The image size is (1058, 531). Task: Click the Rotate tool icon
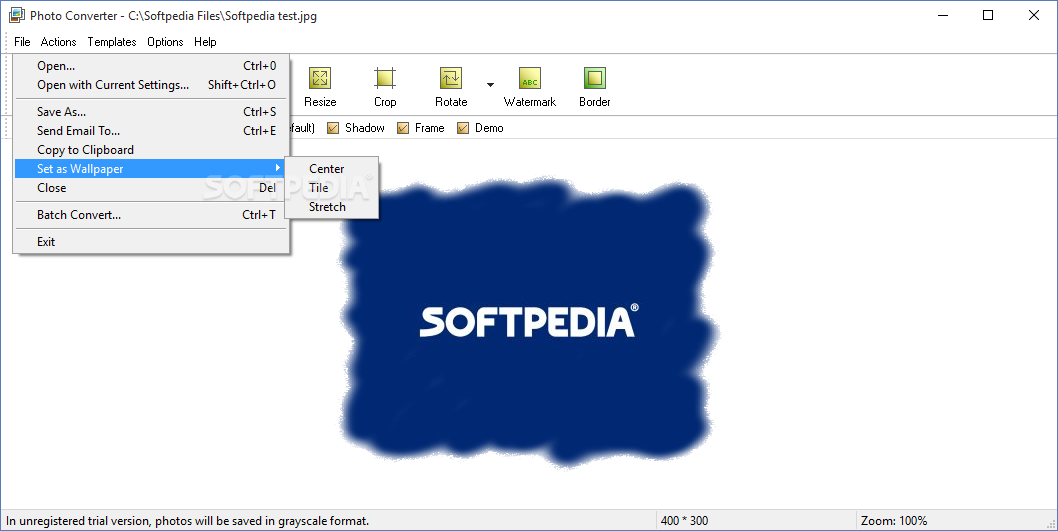(451, 78)
